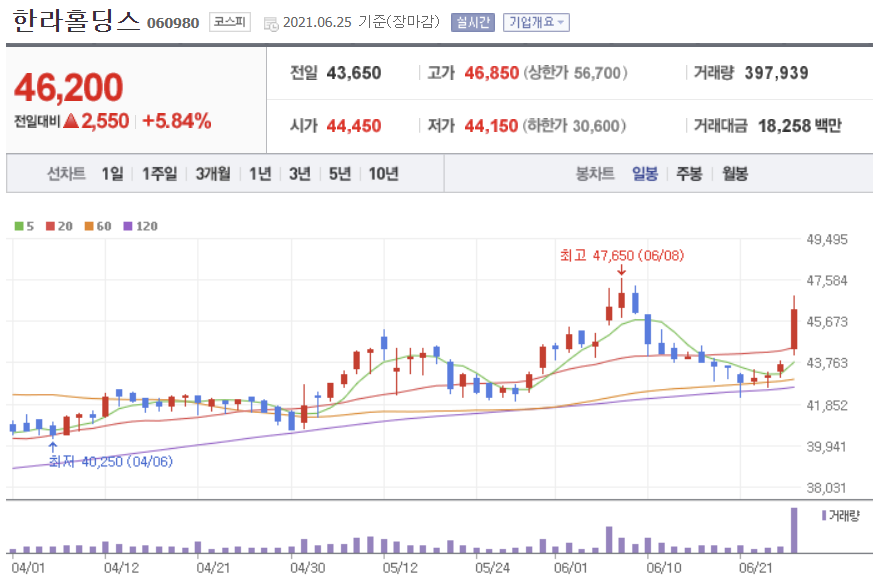Select the 5년 line chart tab
The width and height of the screenshot is (873, 581).
(340, 174)
